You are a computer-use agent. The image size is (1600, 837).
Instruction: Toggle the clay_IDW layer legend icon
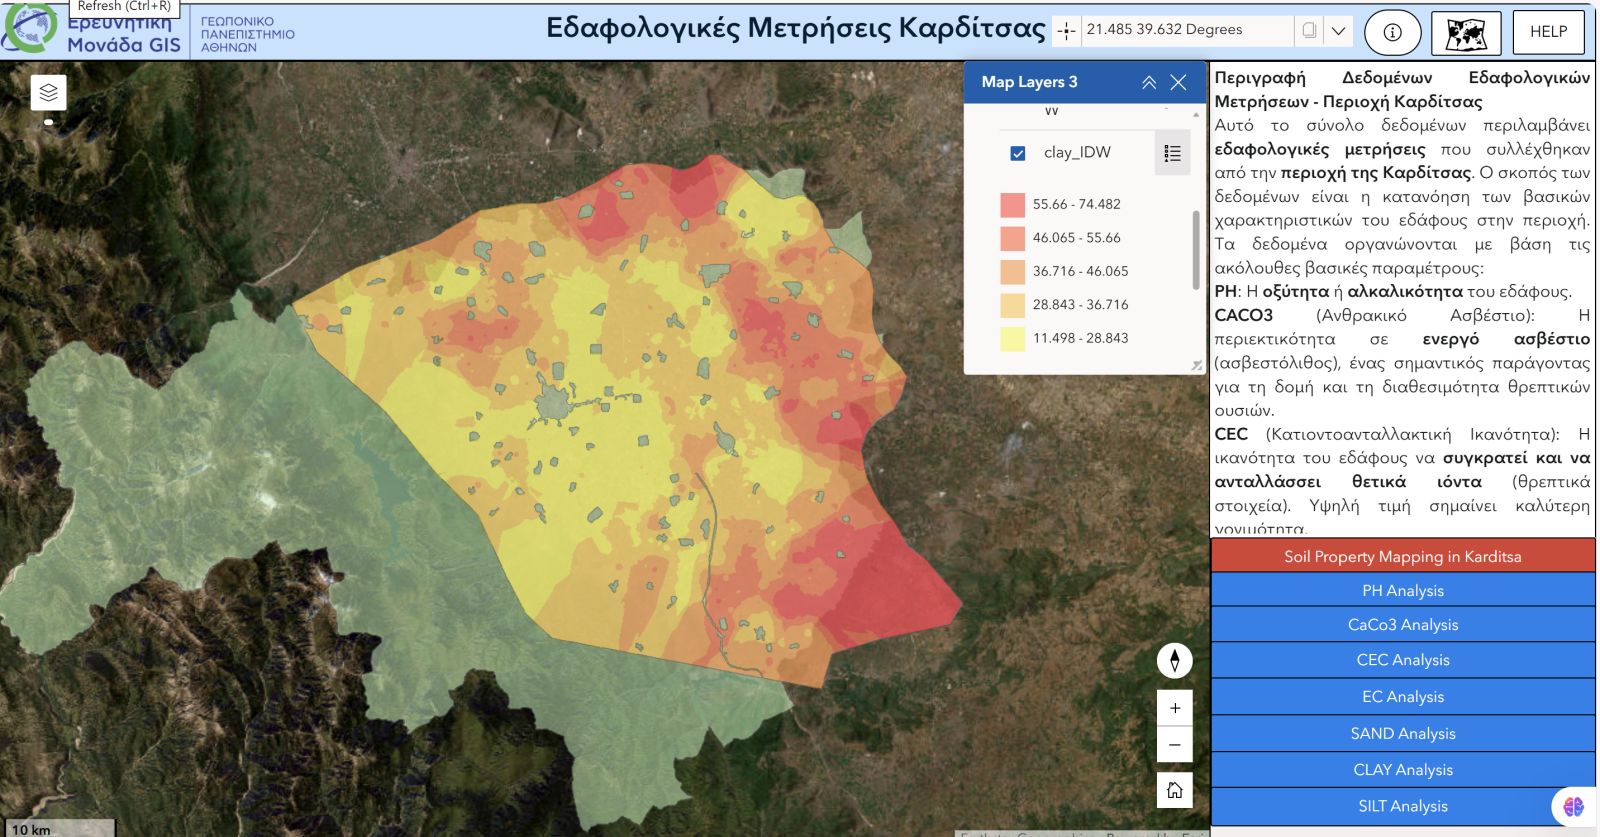pyautogui.click(x=1172, y=153)
